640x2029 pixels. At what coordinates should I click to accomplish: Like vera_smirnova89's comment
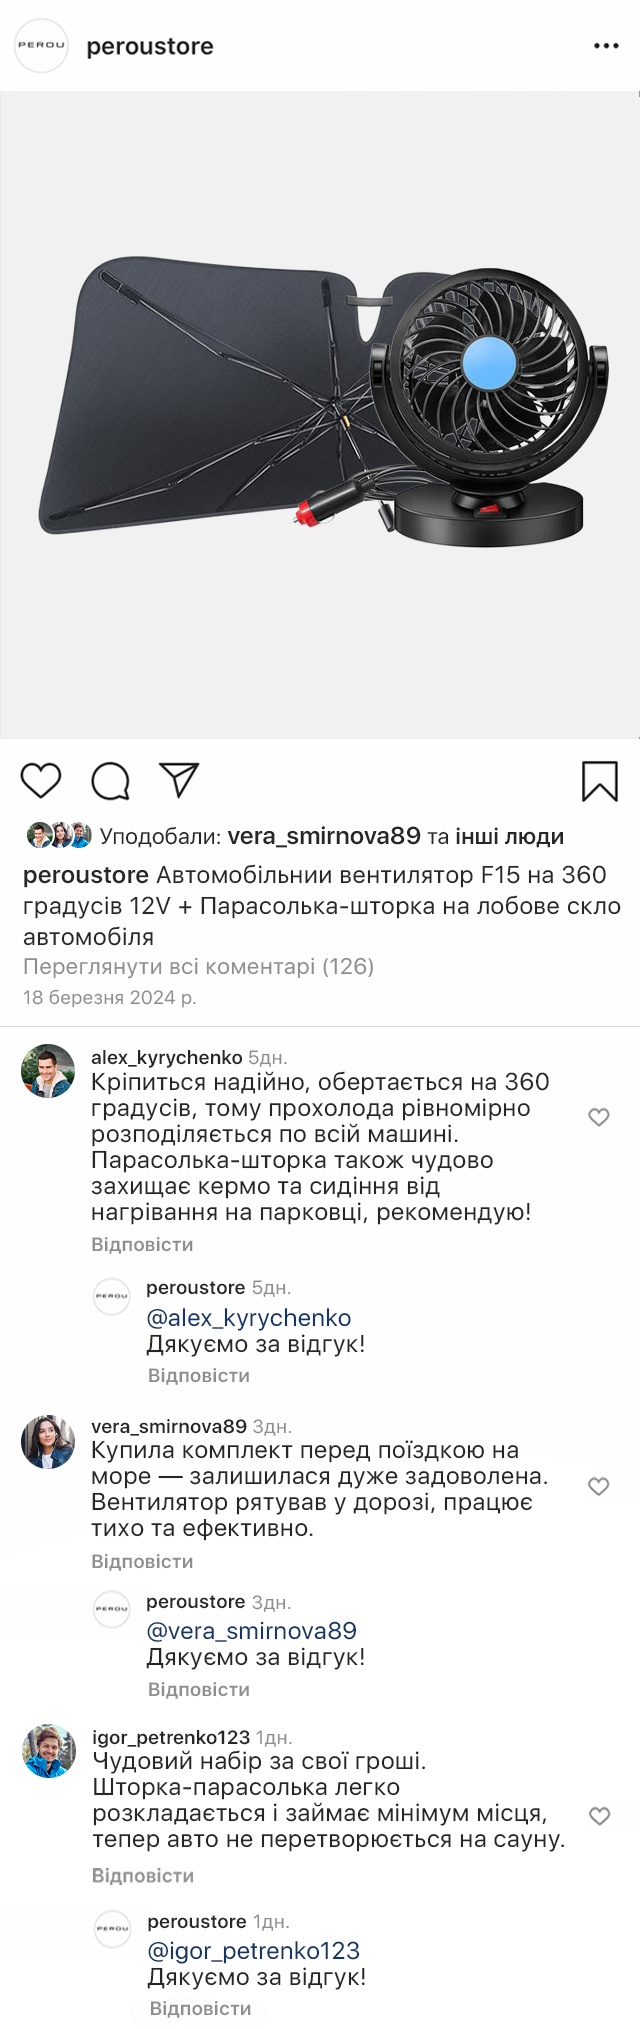599,1486
